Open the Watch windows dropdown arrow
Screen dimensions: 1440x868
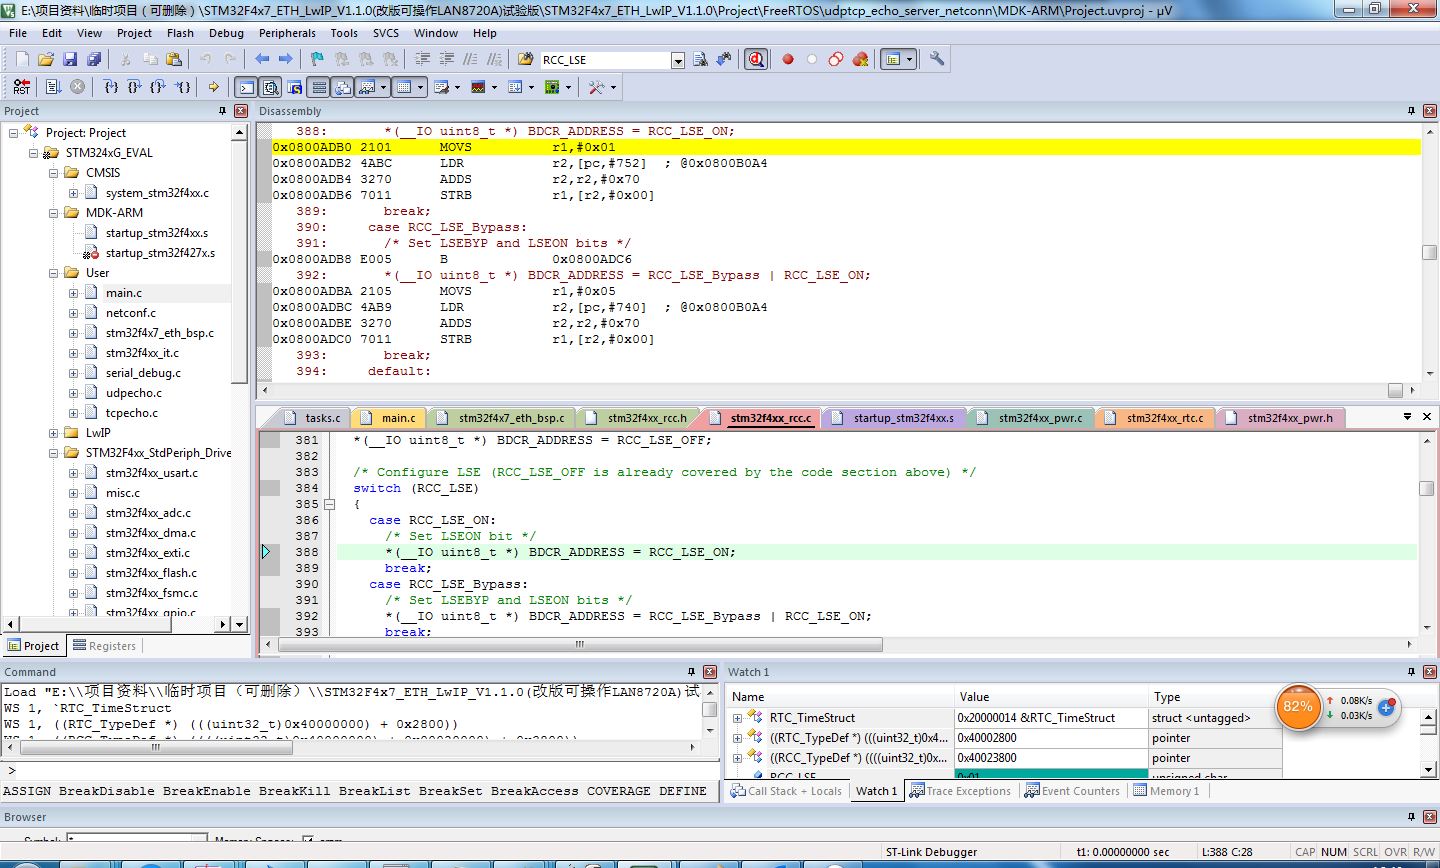(383, 88)
